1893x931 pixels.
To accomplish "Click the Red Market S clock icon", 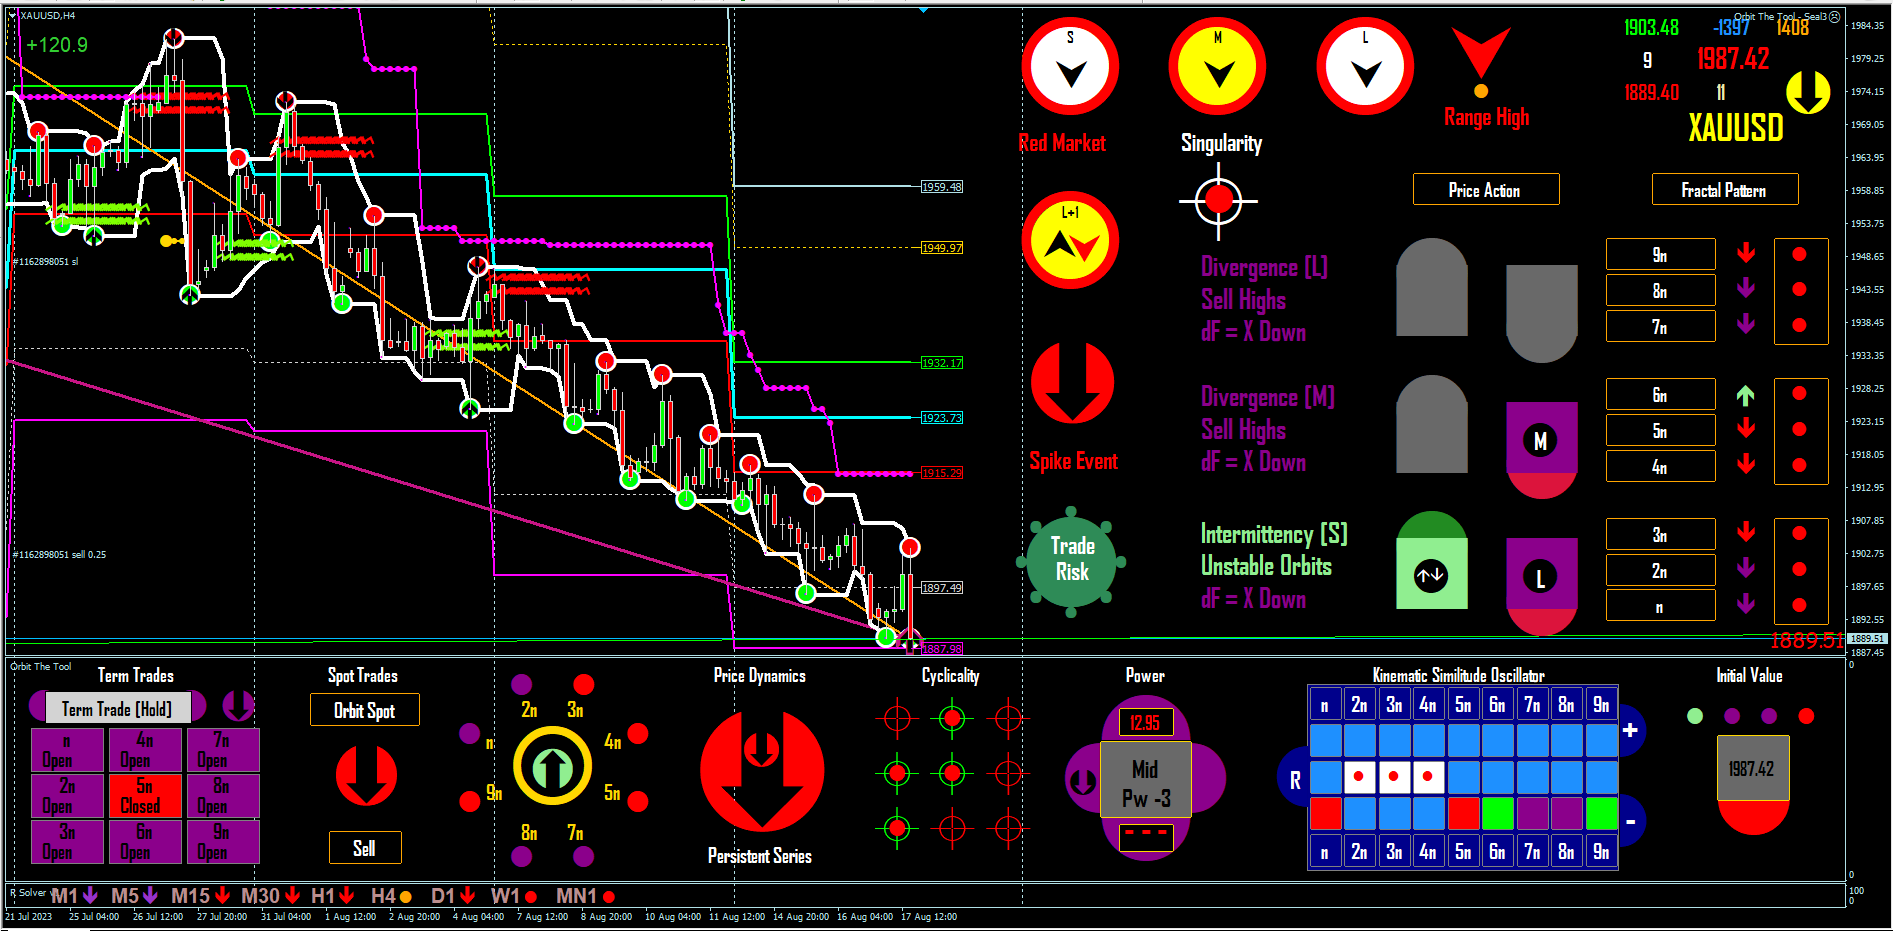I will [x=1070, y=67].
